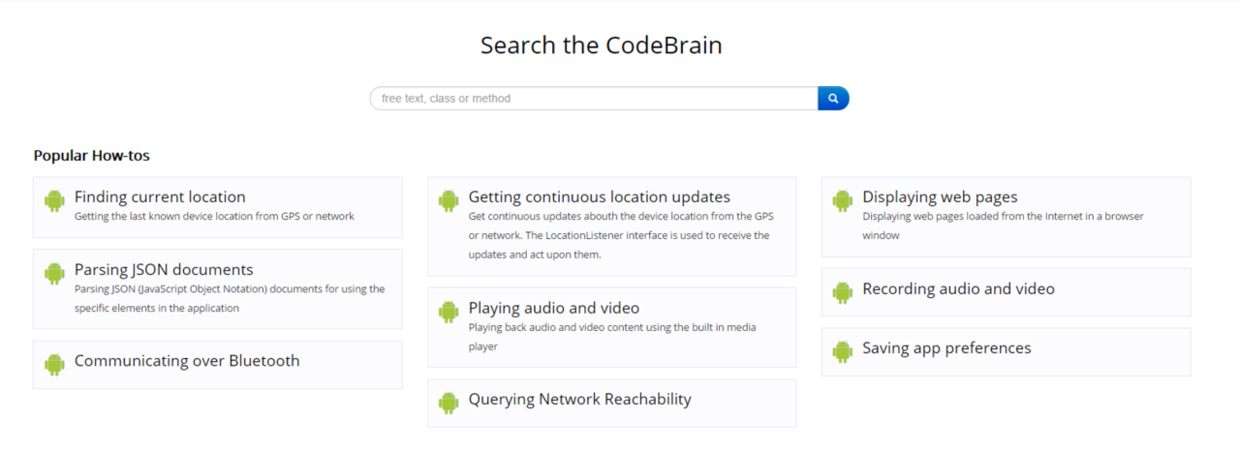Open Playing audio and video how-to
The height and width of the screenshot is (450, 1240).
[x=554, y=308]
